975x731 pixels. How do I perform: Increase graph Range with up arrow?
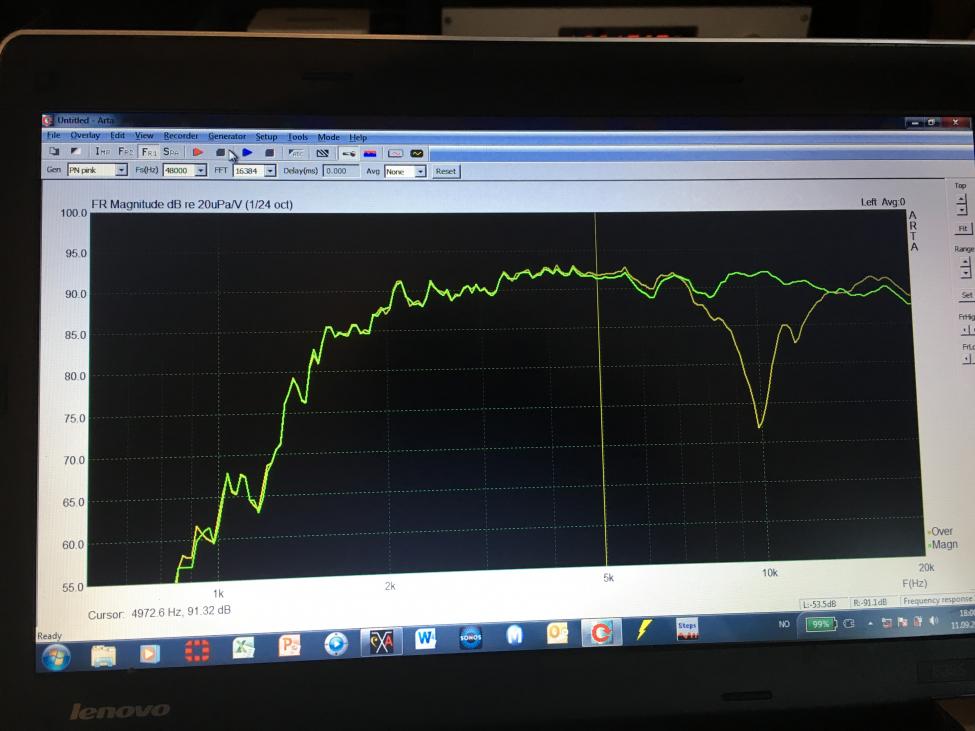(x=965, y=262)
